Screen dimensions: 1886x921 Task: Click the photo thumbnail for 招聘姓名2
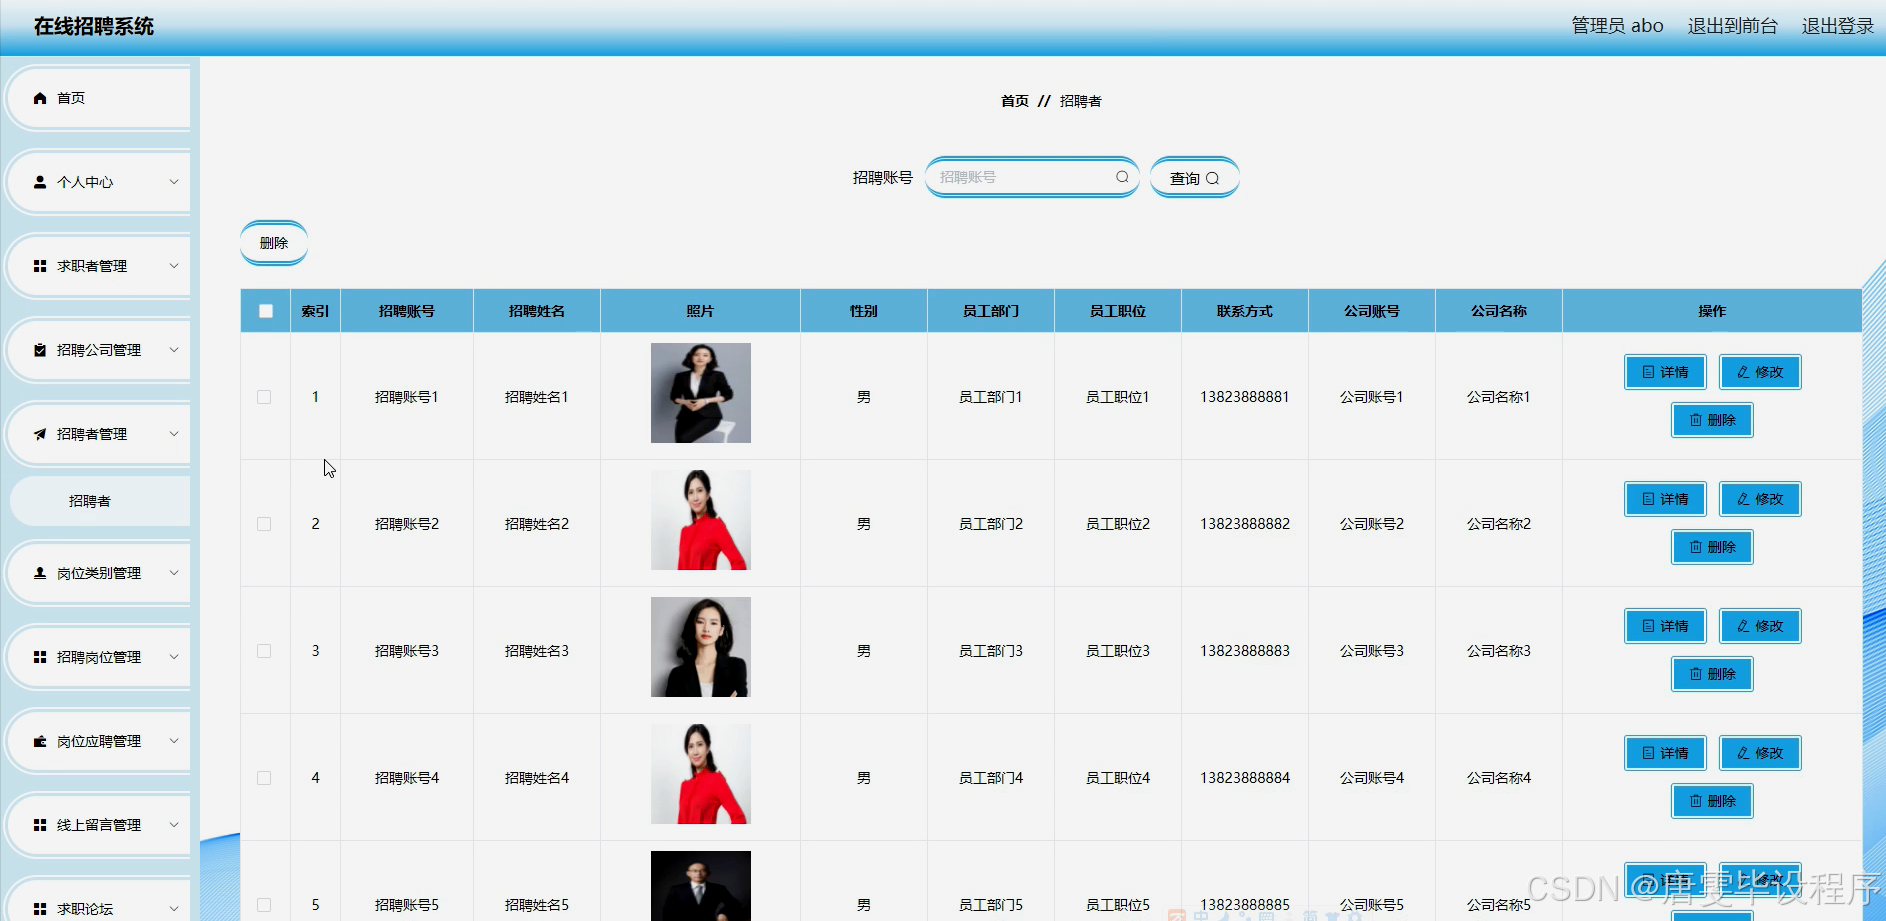coord(701,520)
